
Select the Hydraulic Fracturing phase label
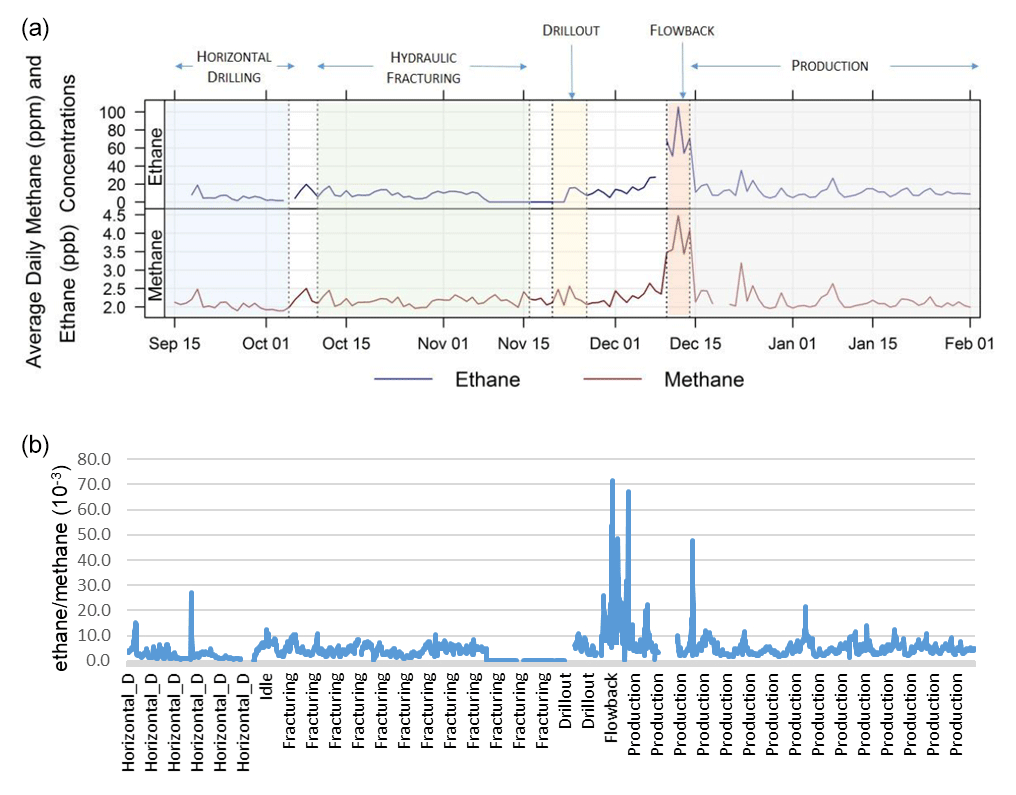(423, 67)
